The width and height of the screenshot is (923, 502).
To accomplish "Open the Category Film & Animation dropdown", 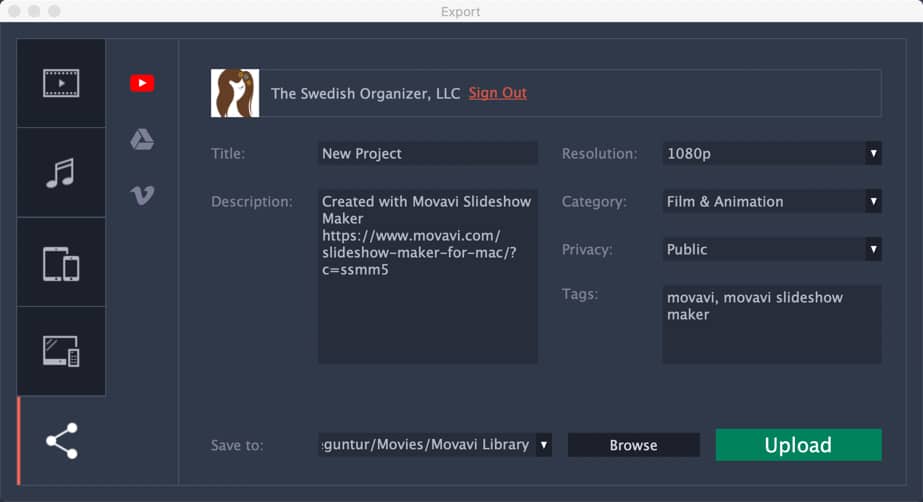I will [772, 201].
